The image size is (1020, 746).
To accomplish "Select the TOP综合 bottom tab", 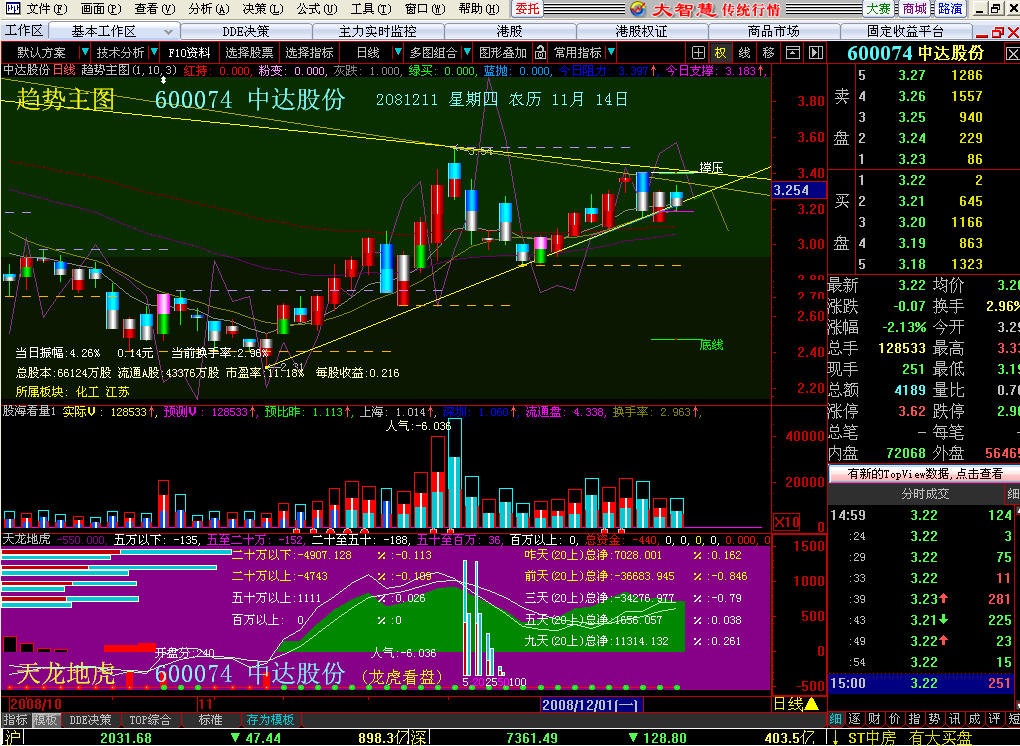I will coord(150,720).
